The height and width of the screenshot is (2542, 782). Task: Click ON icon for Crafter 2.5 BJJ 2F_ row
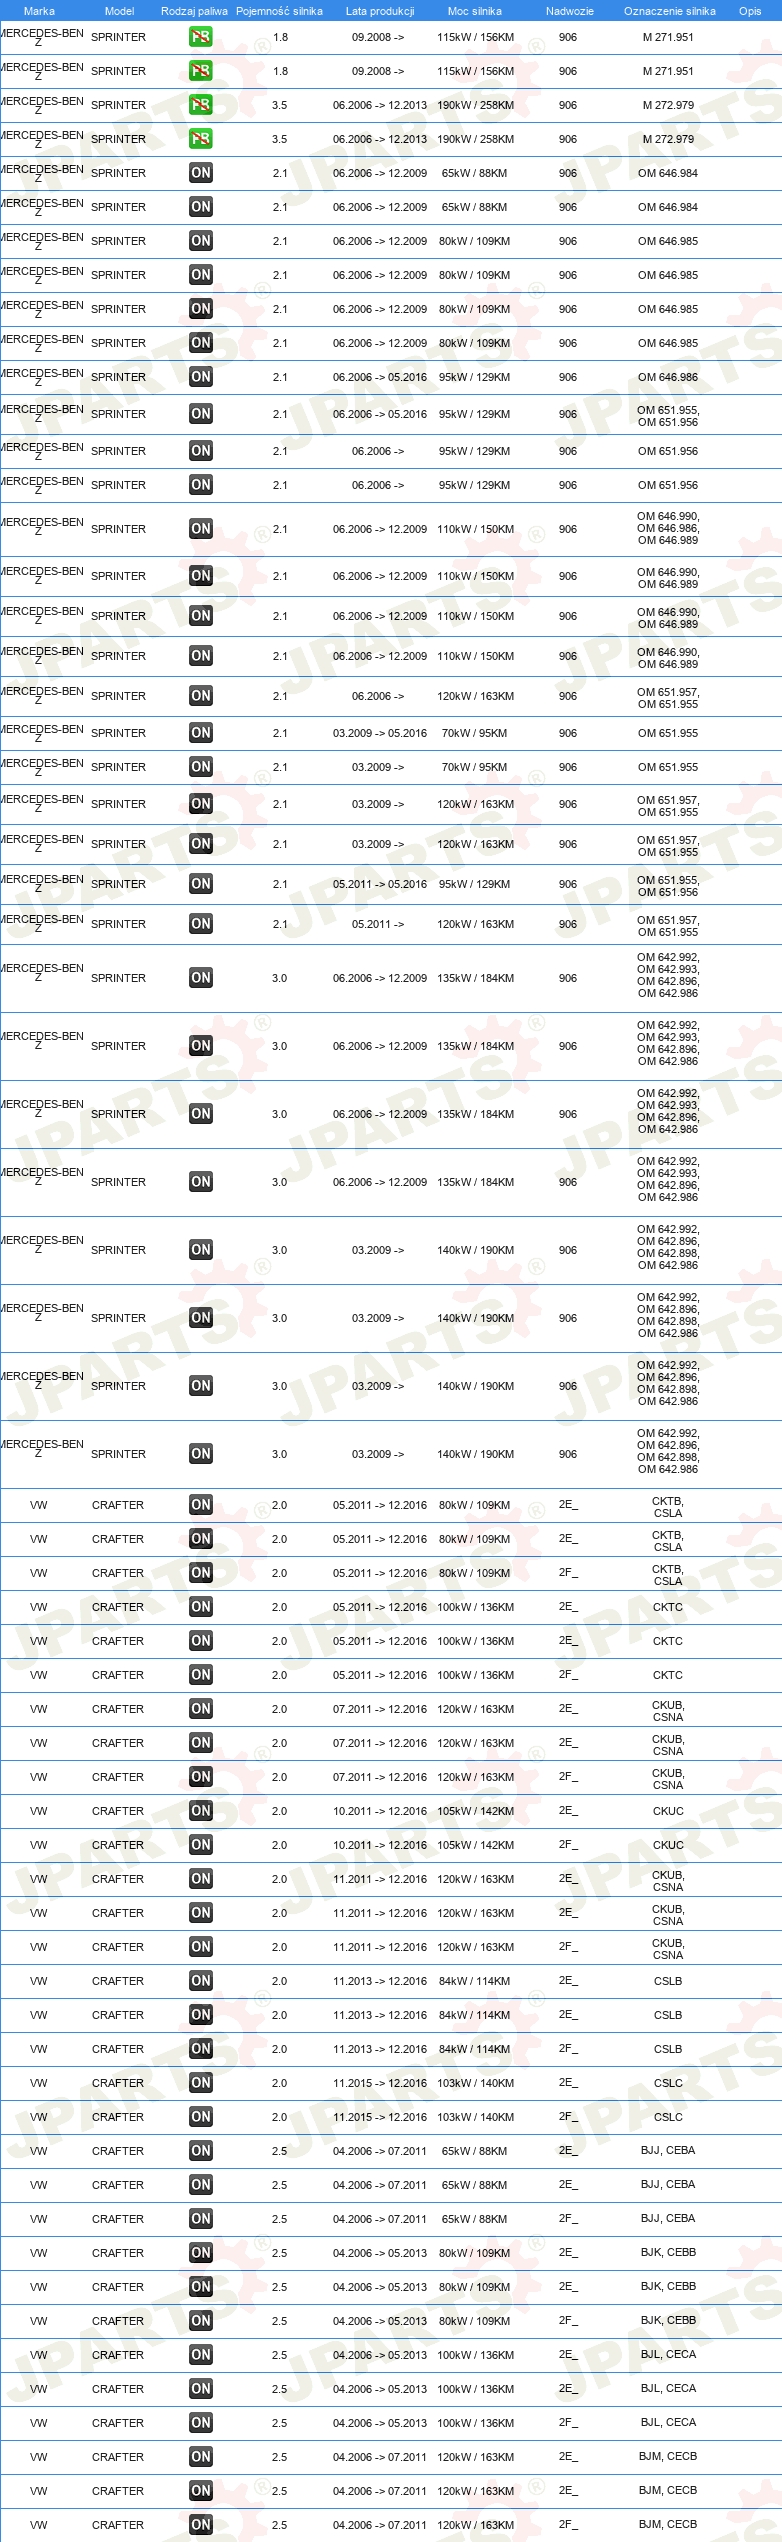pos(200,2219)
